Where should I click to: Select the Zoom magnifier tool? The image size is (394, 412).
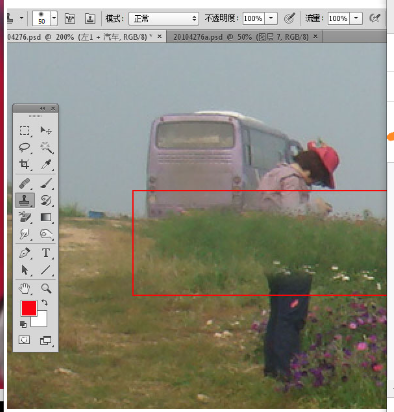click(x=46, y=288)
